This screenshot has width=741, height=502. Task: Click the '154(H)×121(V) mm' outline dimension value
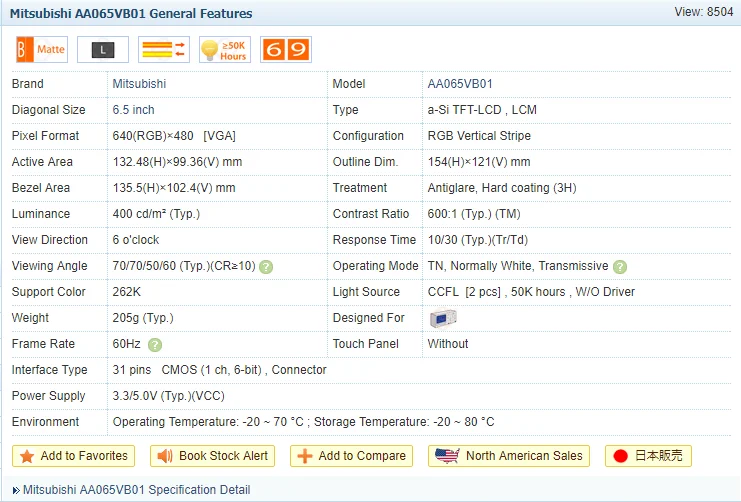coord(479,162)
